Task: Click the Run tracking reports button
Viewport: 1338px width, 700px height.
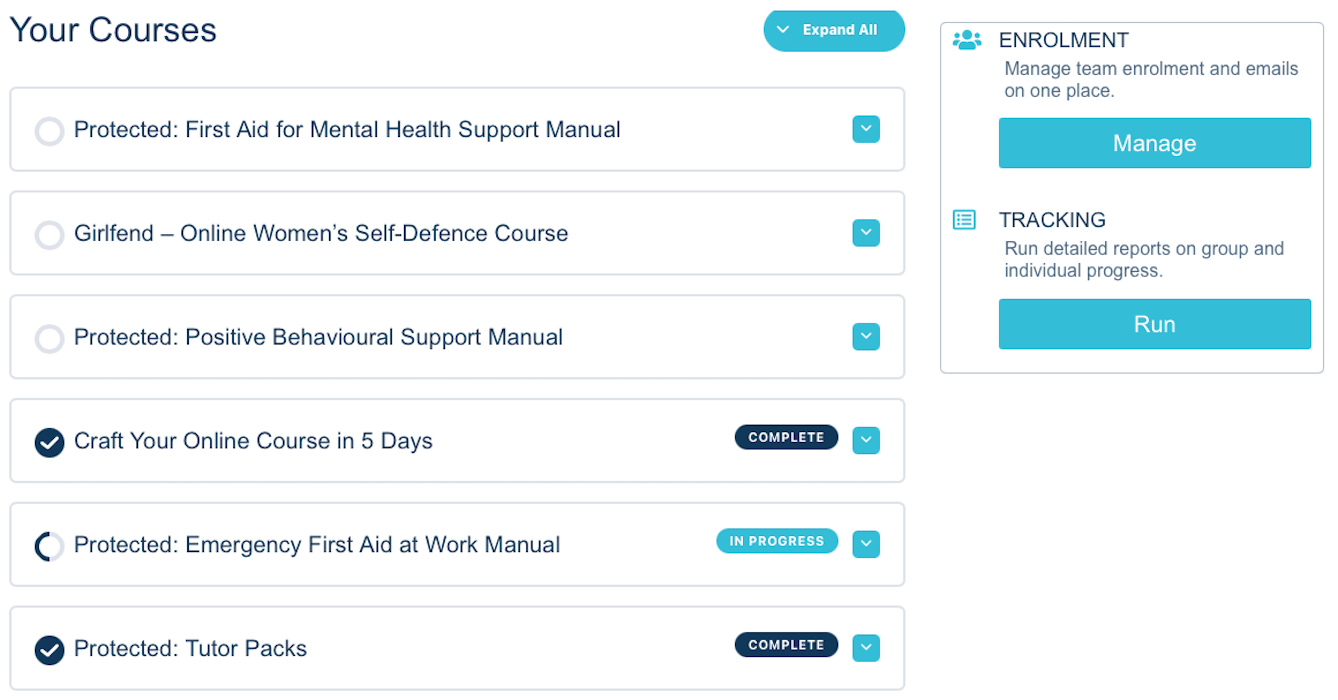Action: pyautogui.click(x=1154, y=324)
